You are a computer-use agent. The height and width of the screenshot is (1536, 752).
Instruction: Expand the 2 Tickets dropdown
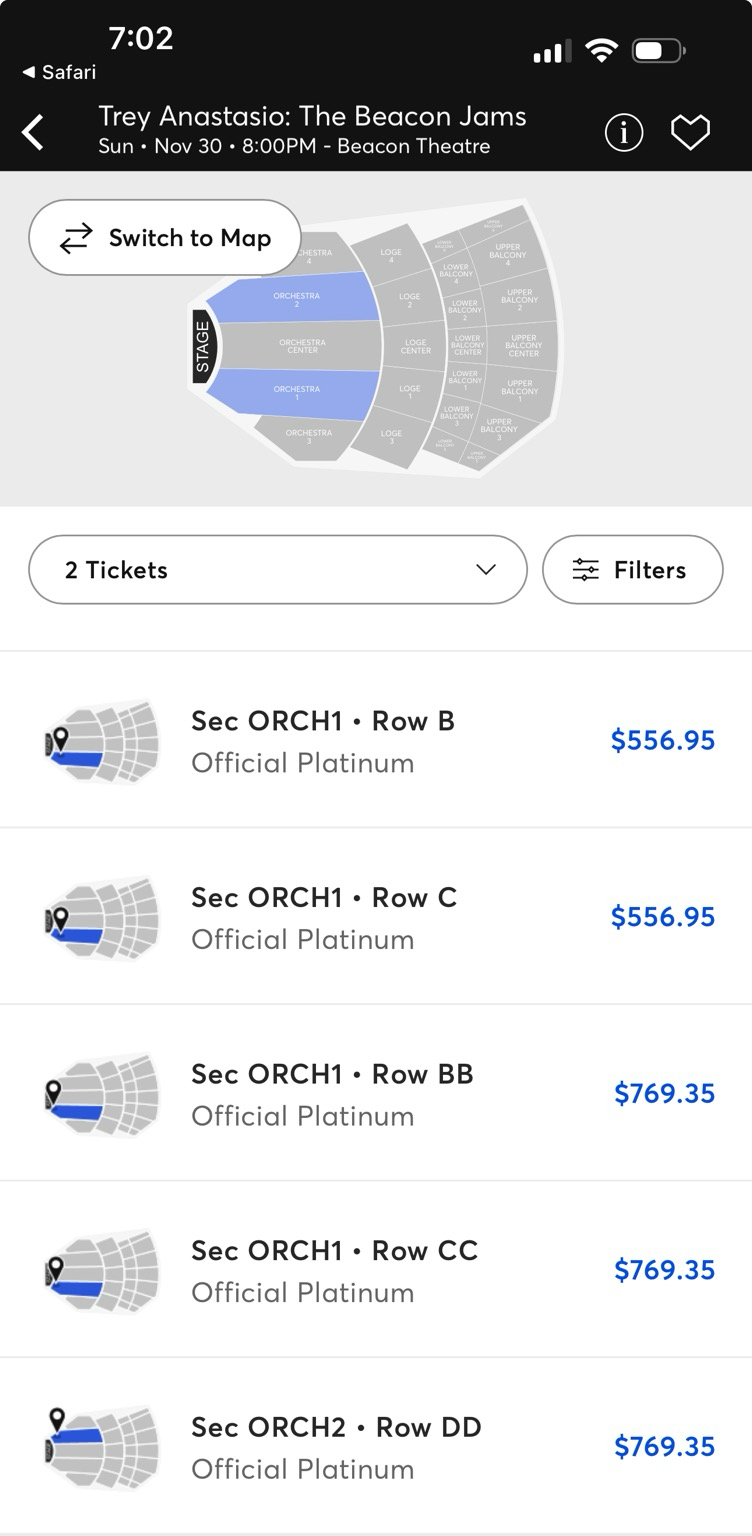click(277, 570)
